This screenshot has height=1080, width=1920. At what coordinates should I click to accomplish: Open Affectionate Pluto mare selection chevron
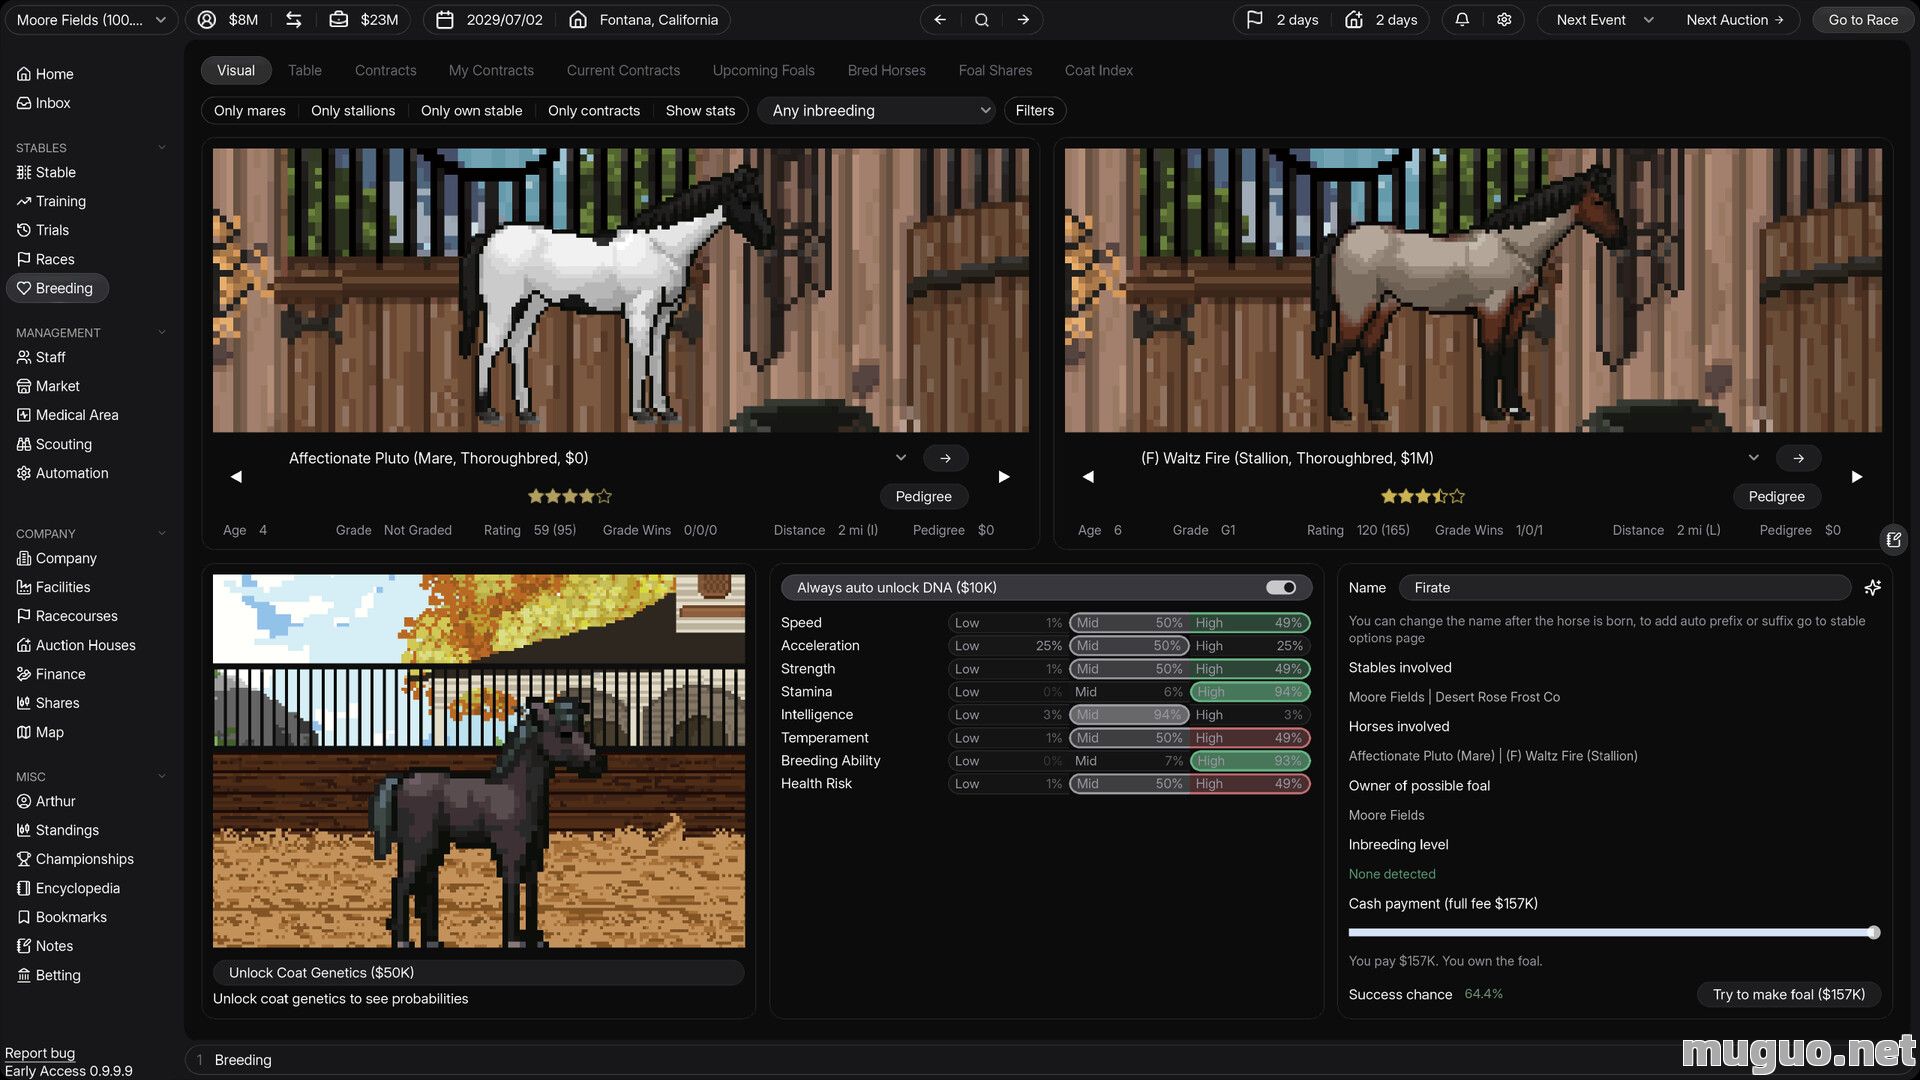tap(900, 458)
